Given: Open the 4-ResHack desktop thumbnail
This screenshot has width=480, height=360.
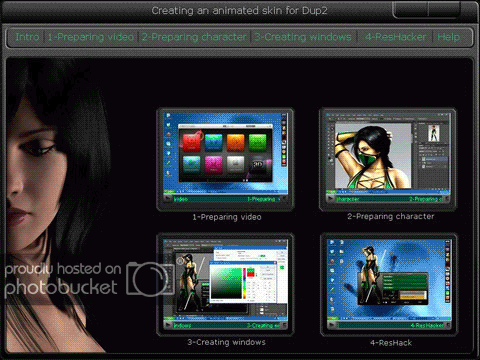Looking at the screenshot, I should [388, 284].
